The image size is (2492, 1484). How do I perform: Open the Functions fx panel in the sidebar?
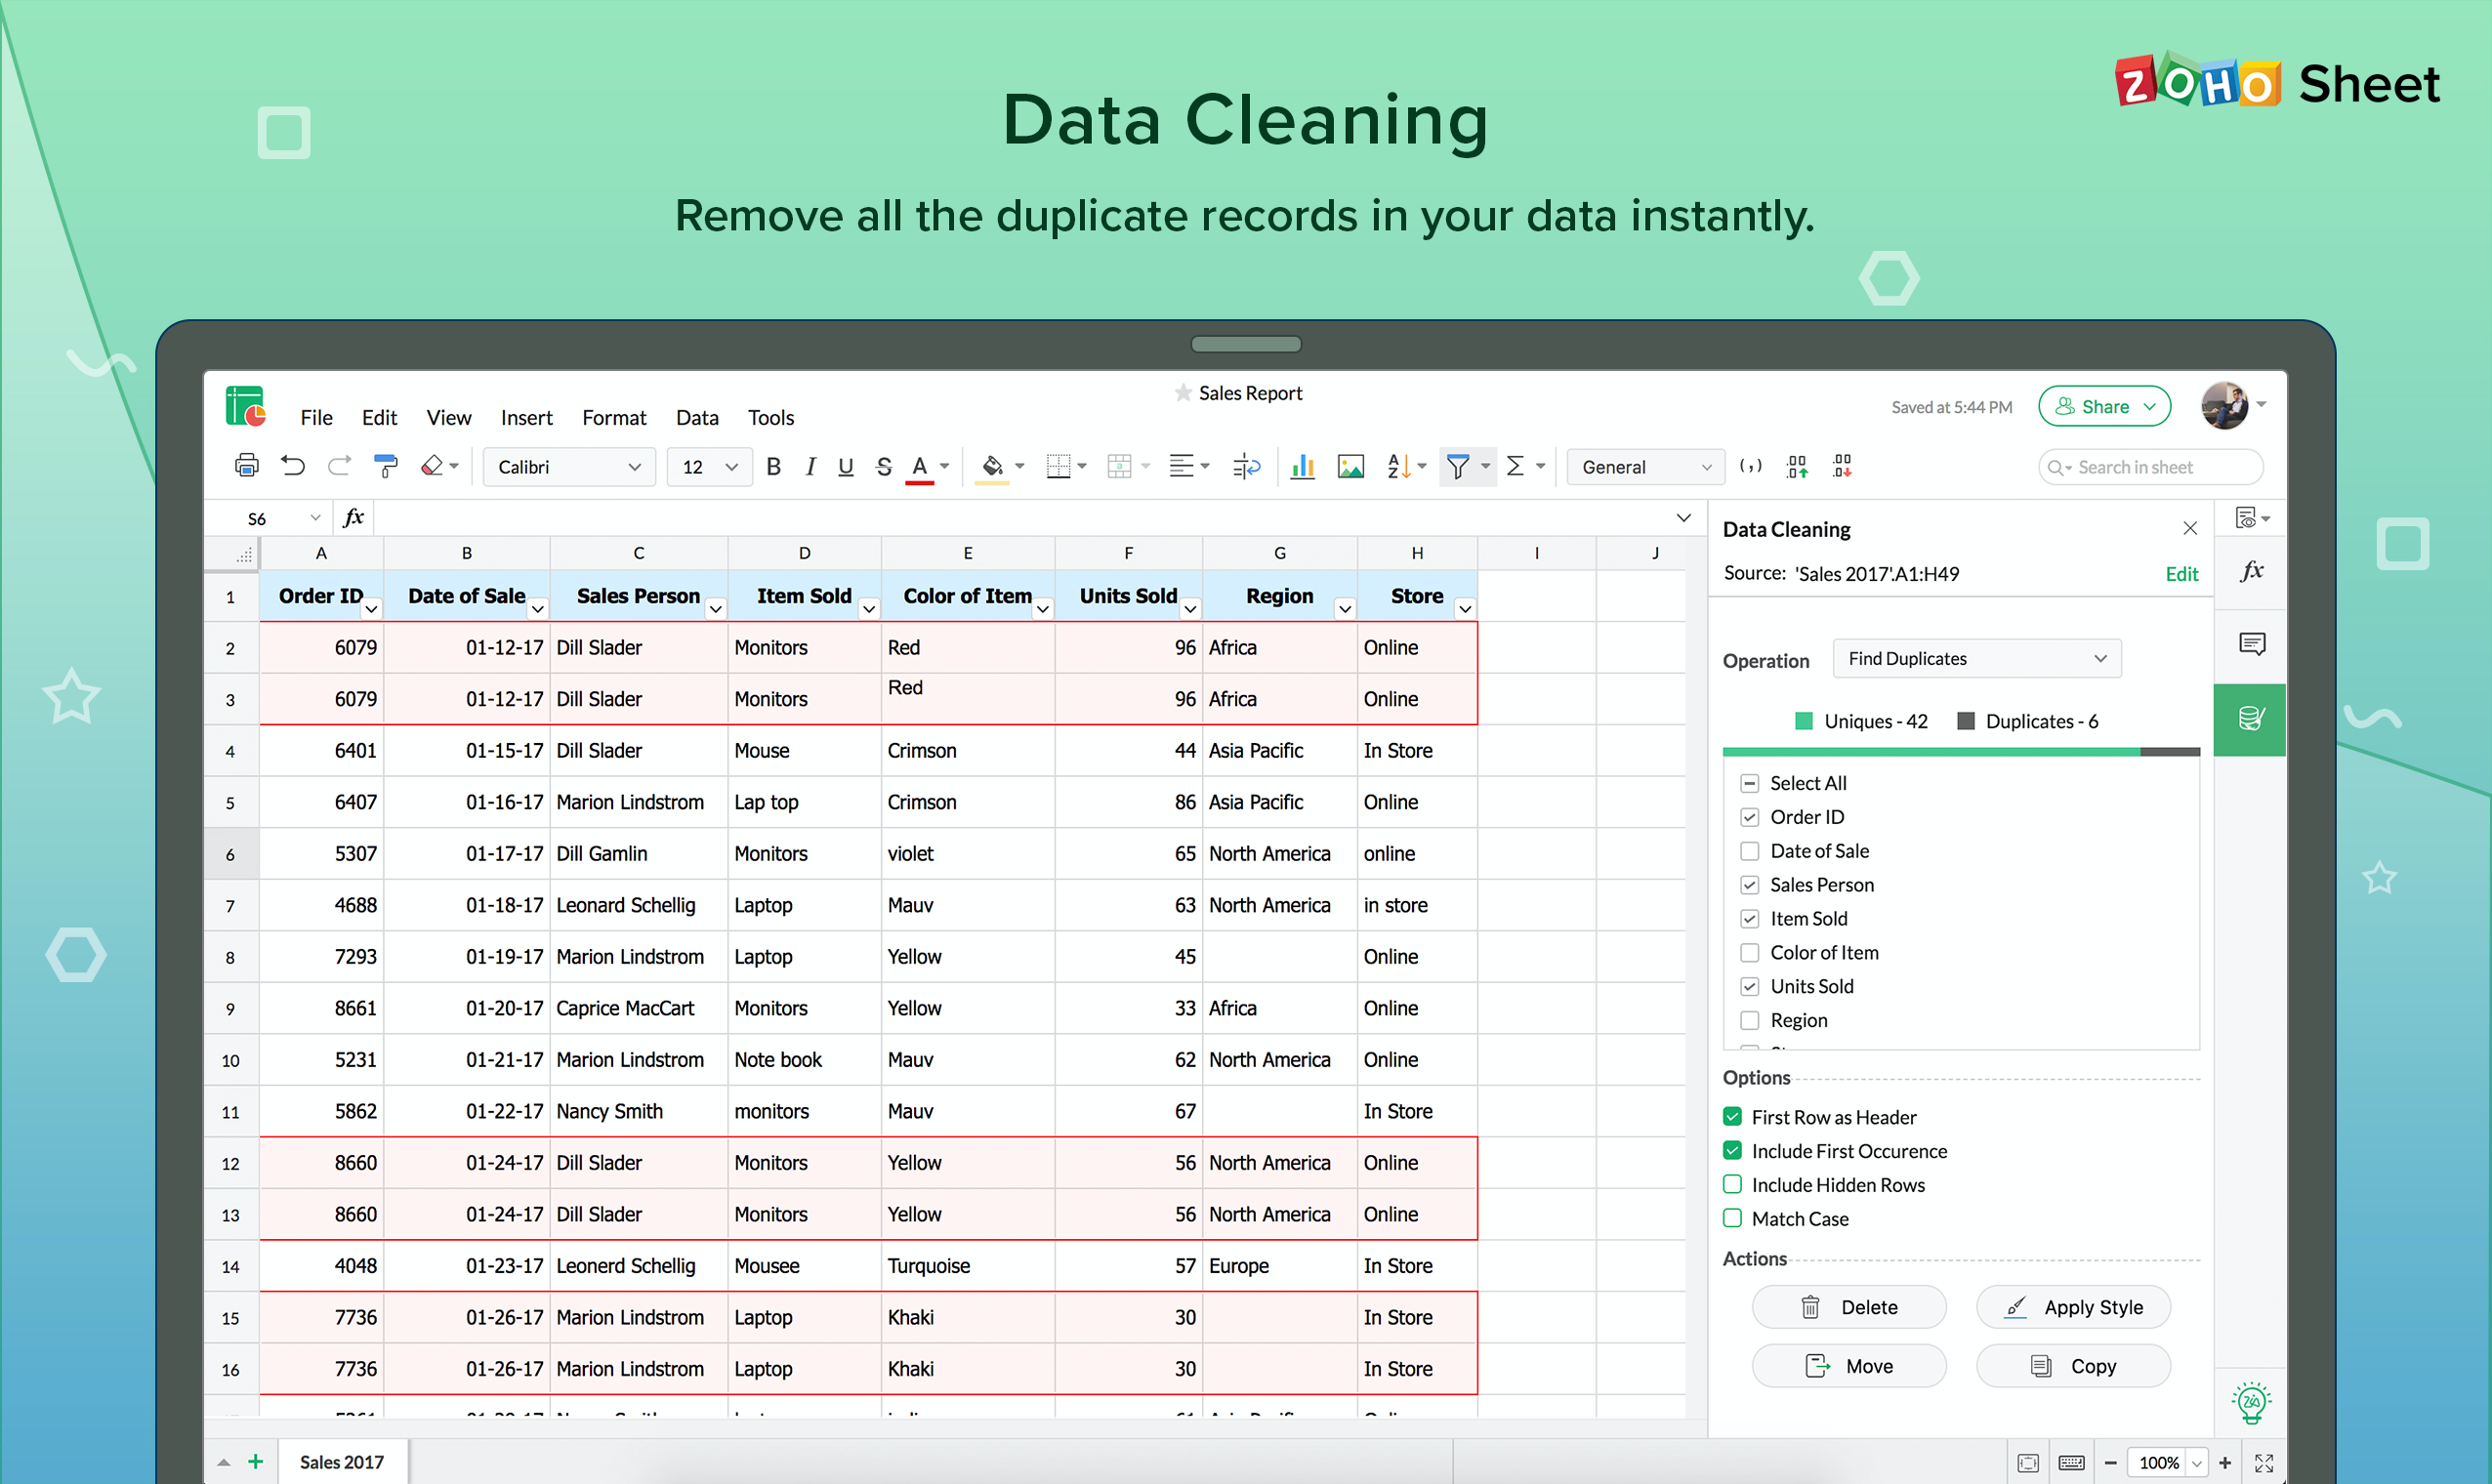tap(2251, 571)
